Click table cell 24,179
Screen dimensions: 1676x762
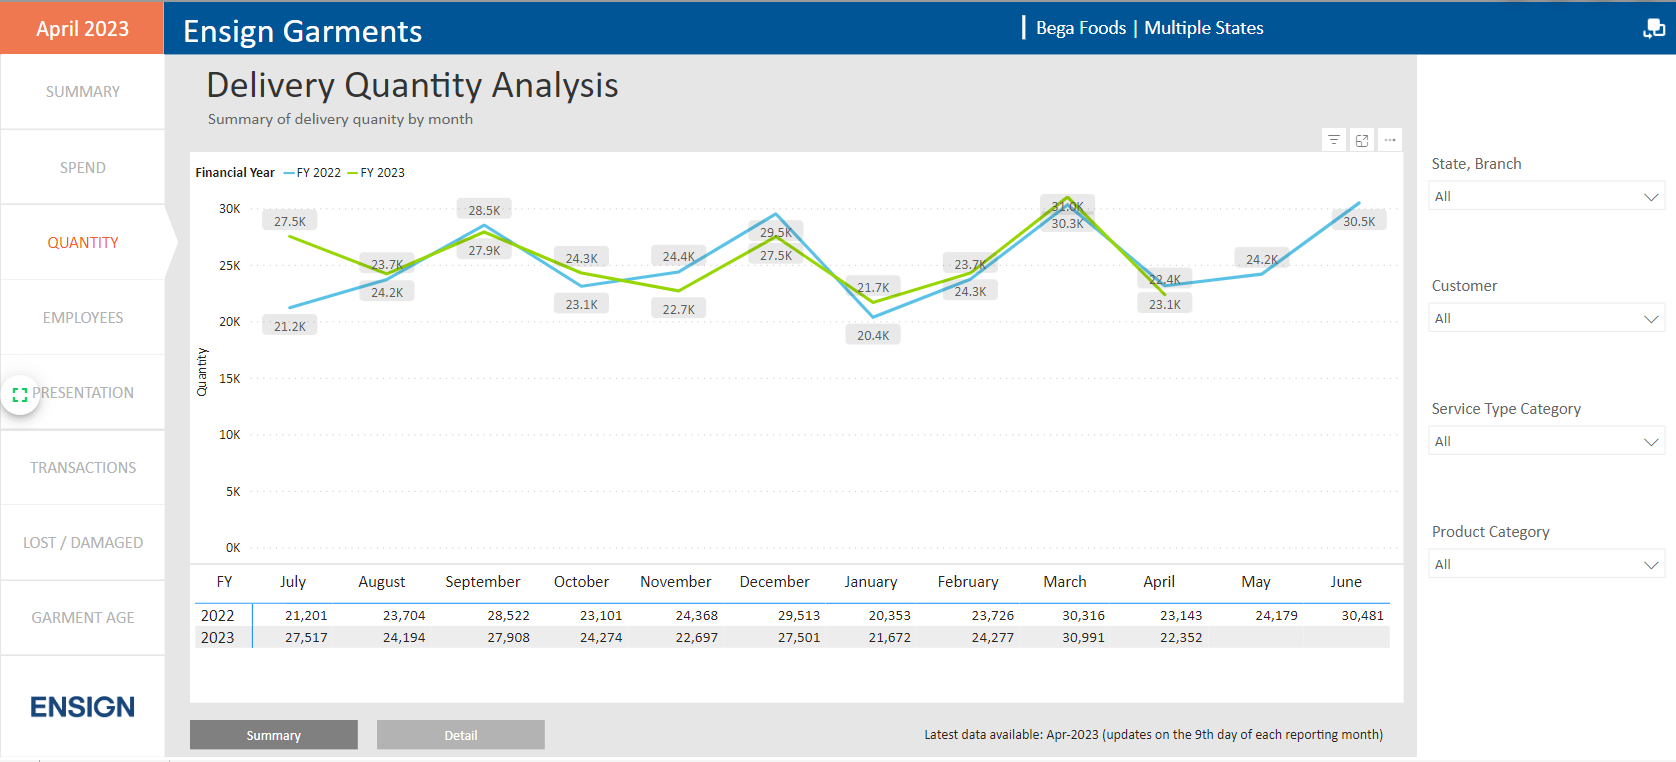point(1276,616)
